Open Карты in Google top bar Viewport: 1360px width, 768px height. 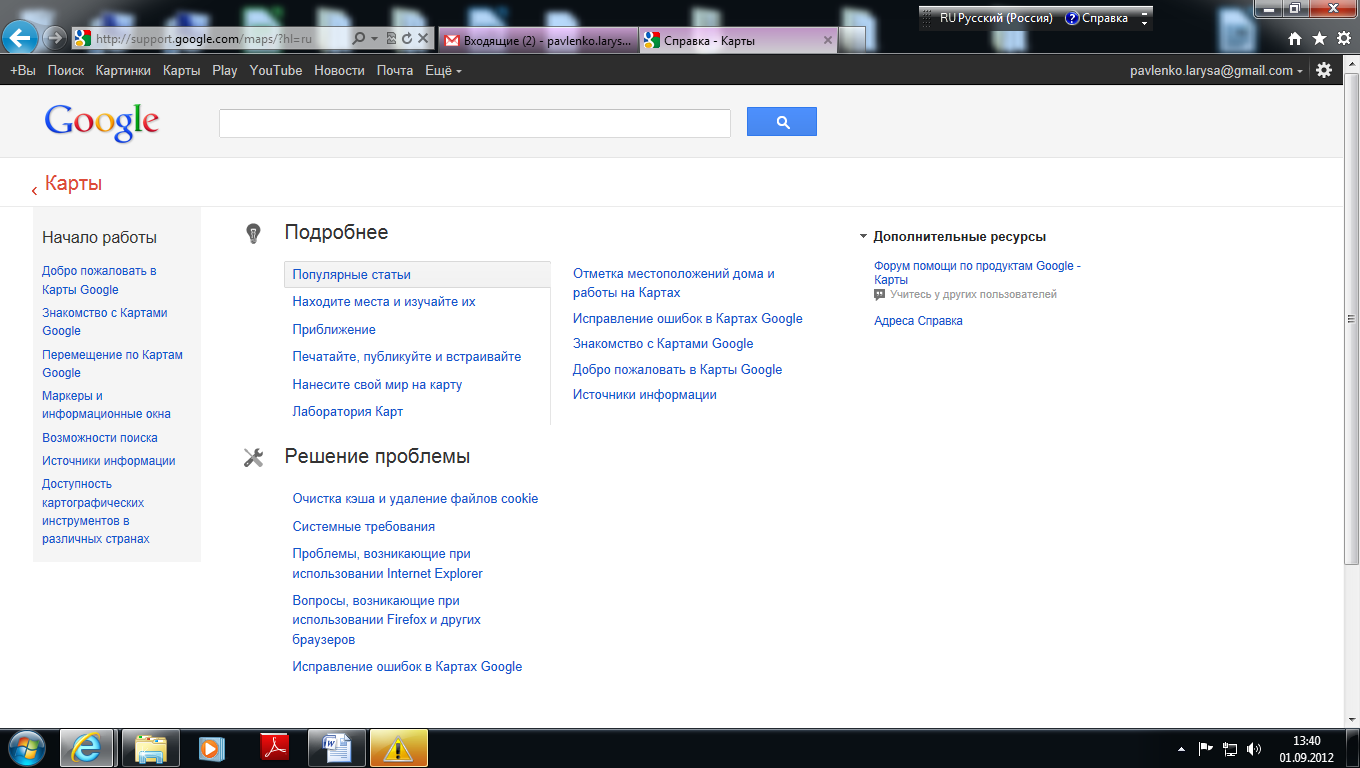(182, 71)
